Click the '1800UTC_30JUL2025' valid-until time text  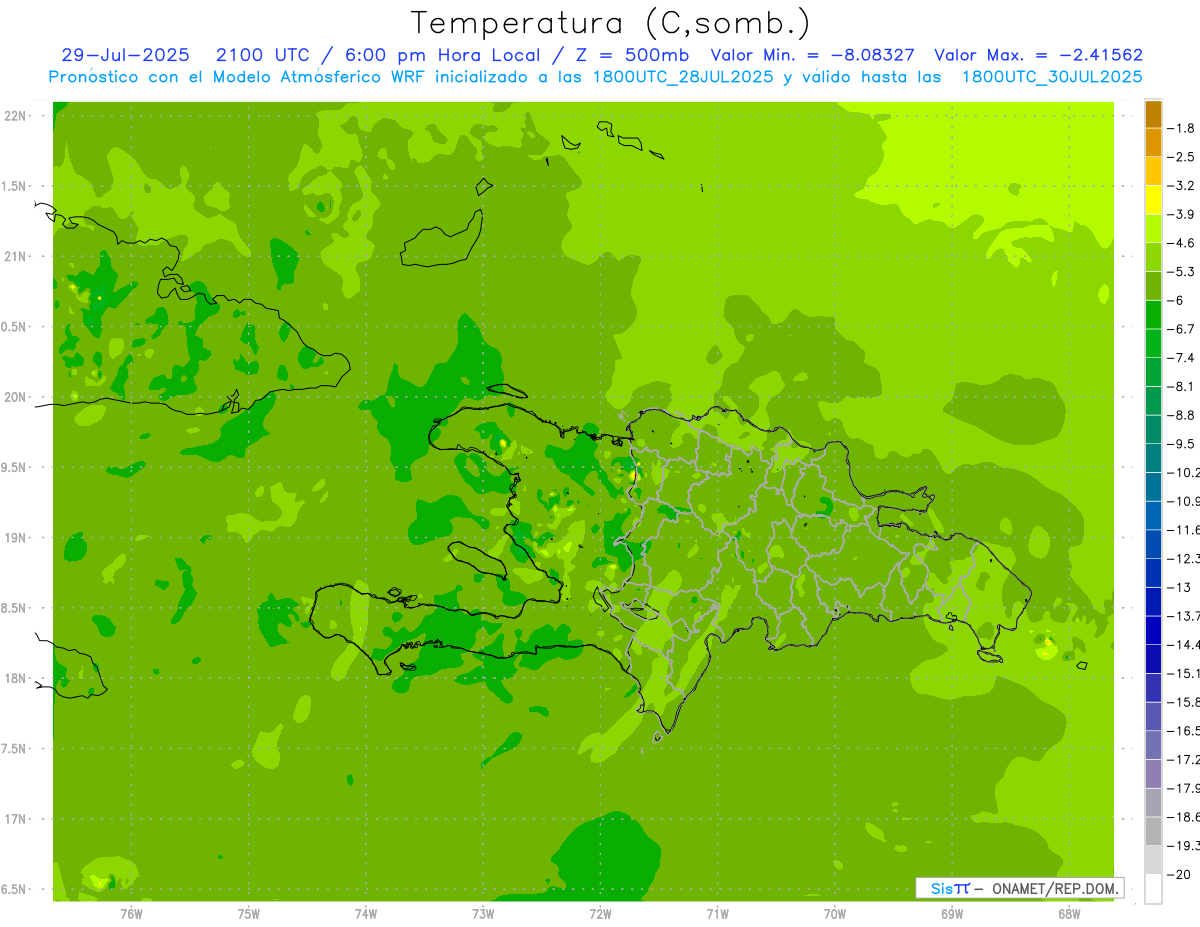pyautogui.click(x=1052, y=76)
